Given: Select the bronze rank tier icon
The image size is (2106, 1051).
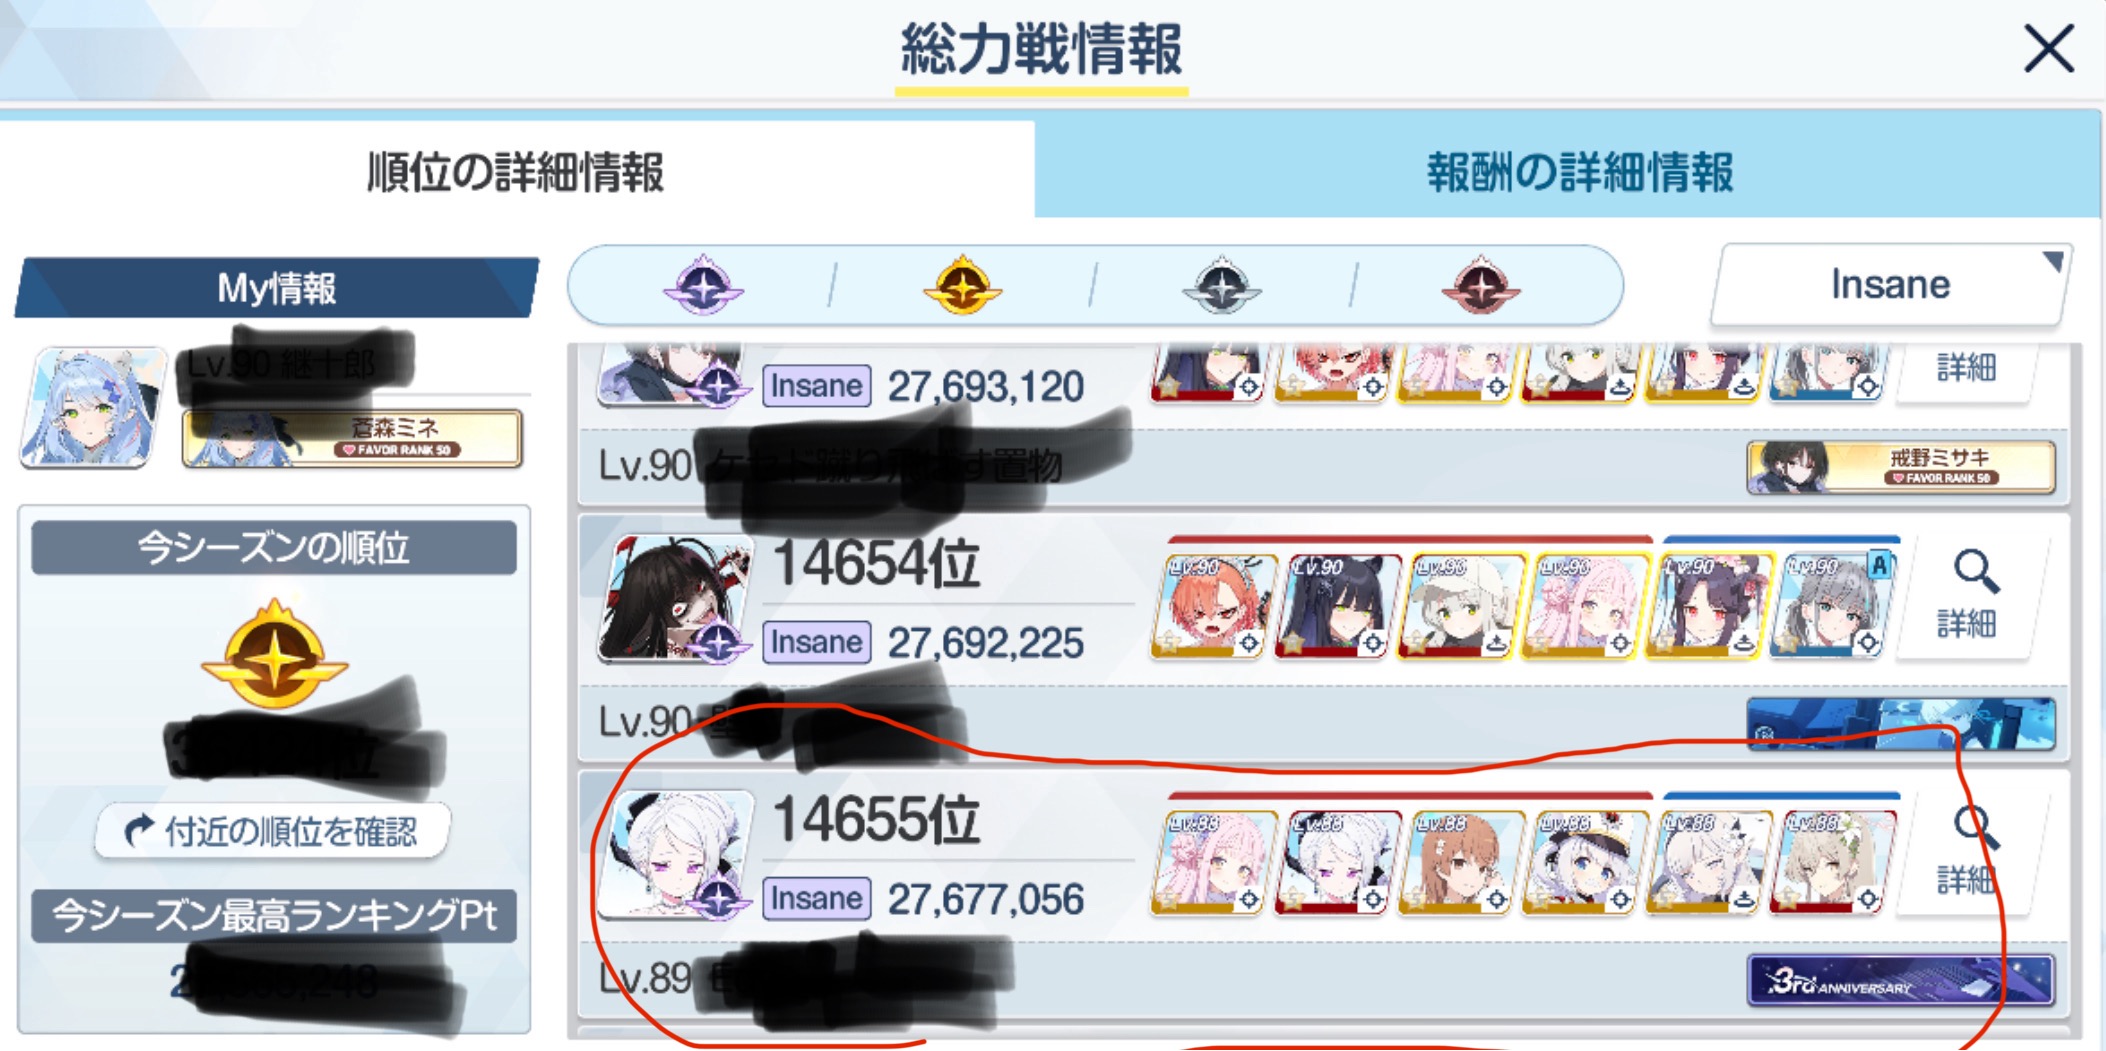Looking at the screenshot, I should (1480, 285).
